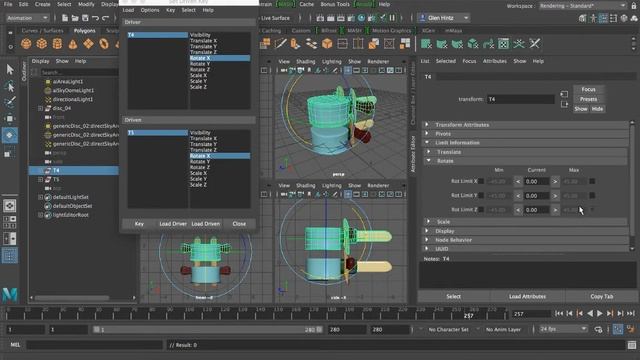
Task: Click the range slider bar
Action: click(208, 329)
